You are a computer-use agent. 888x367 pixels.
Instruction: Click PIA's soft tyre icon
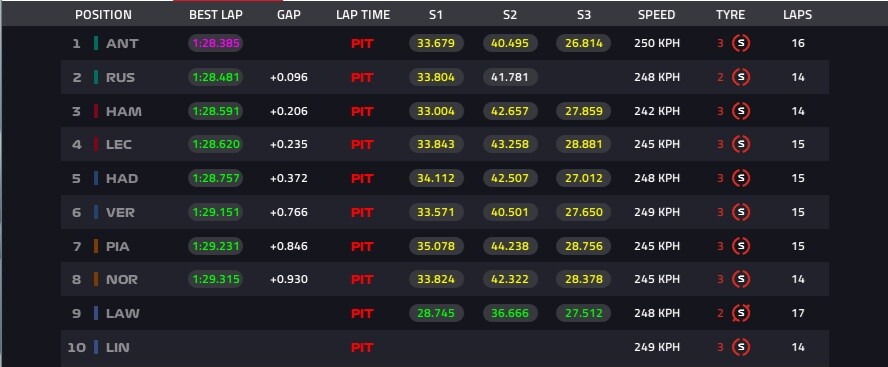[741, 246]
